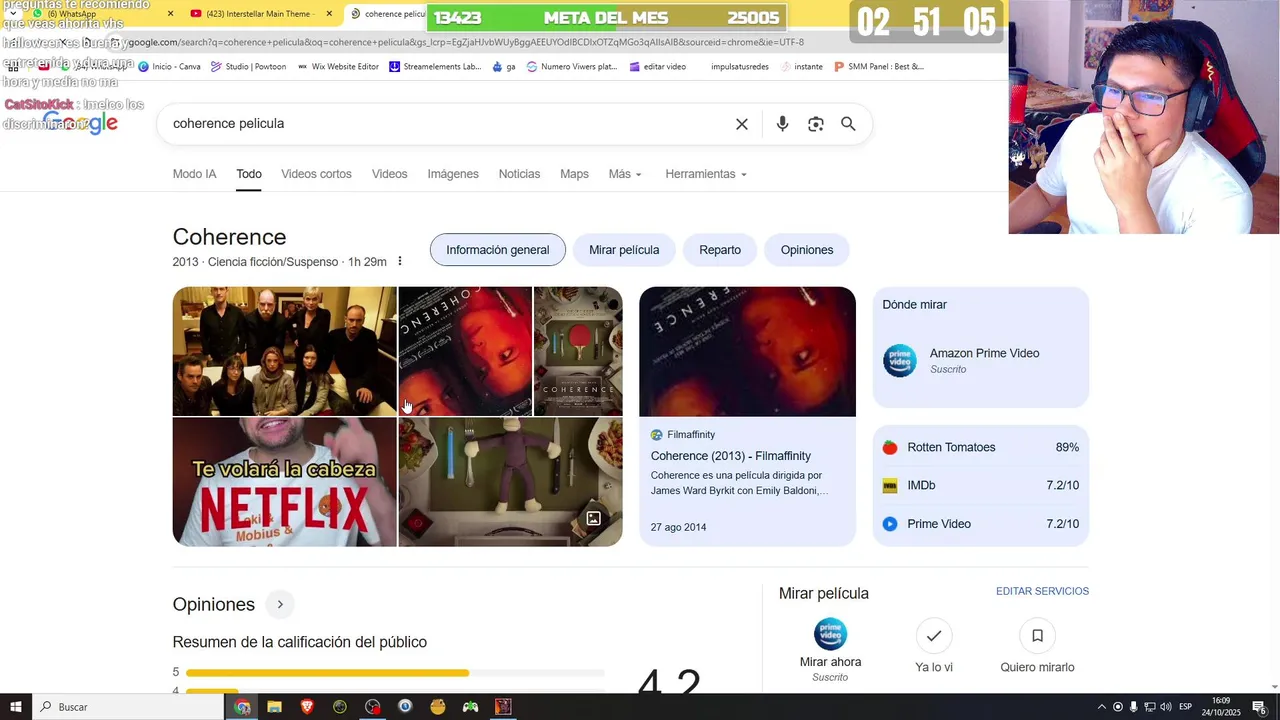Click the 5-star rating bar

[x=395, y=673]
